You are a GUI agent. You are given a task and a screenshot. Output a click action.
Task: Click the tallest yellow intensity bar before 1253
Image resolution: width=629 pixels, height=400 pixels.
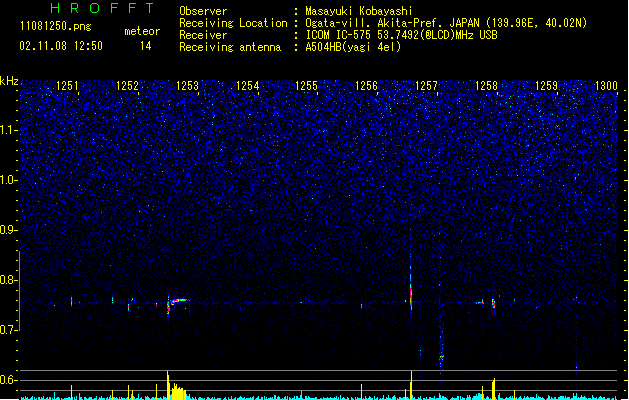[168, 385]
